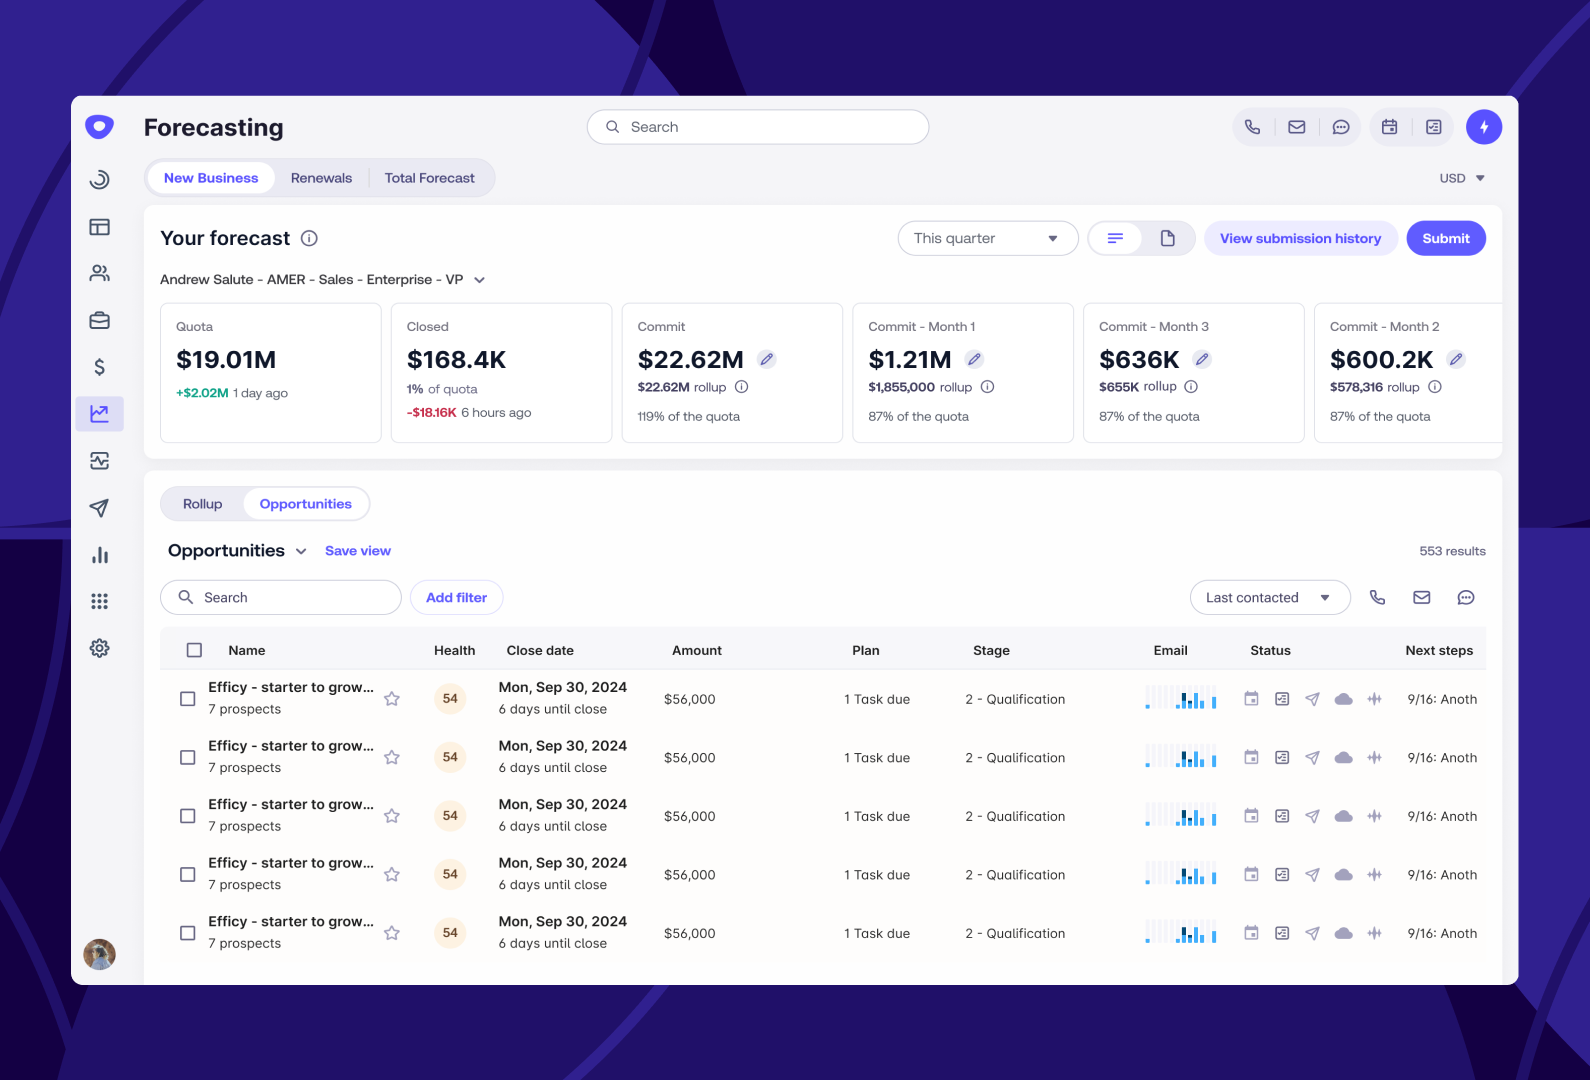Viewport: 1590px width, 1080px height.
Task: Click the user avatar in sidebar
Action: [99, 954]
